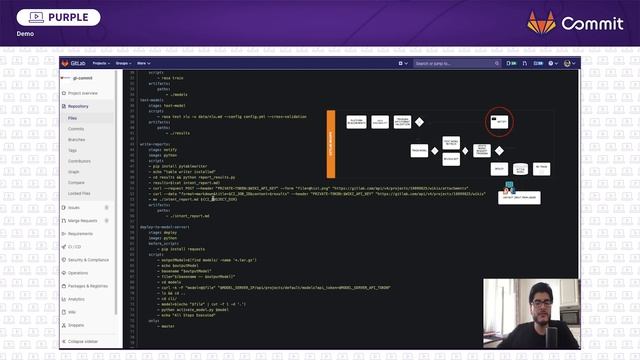Open the Groups dropdown menu
Image resolution: width=640 pixels, height=360 pixels.
click(x=123, y=63)
